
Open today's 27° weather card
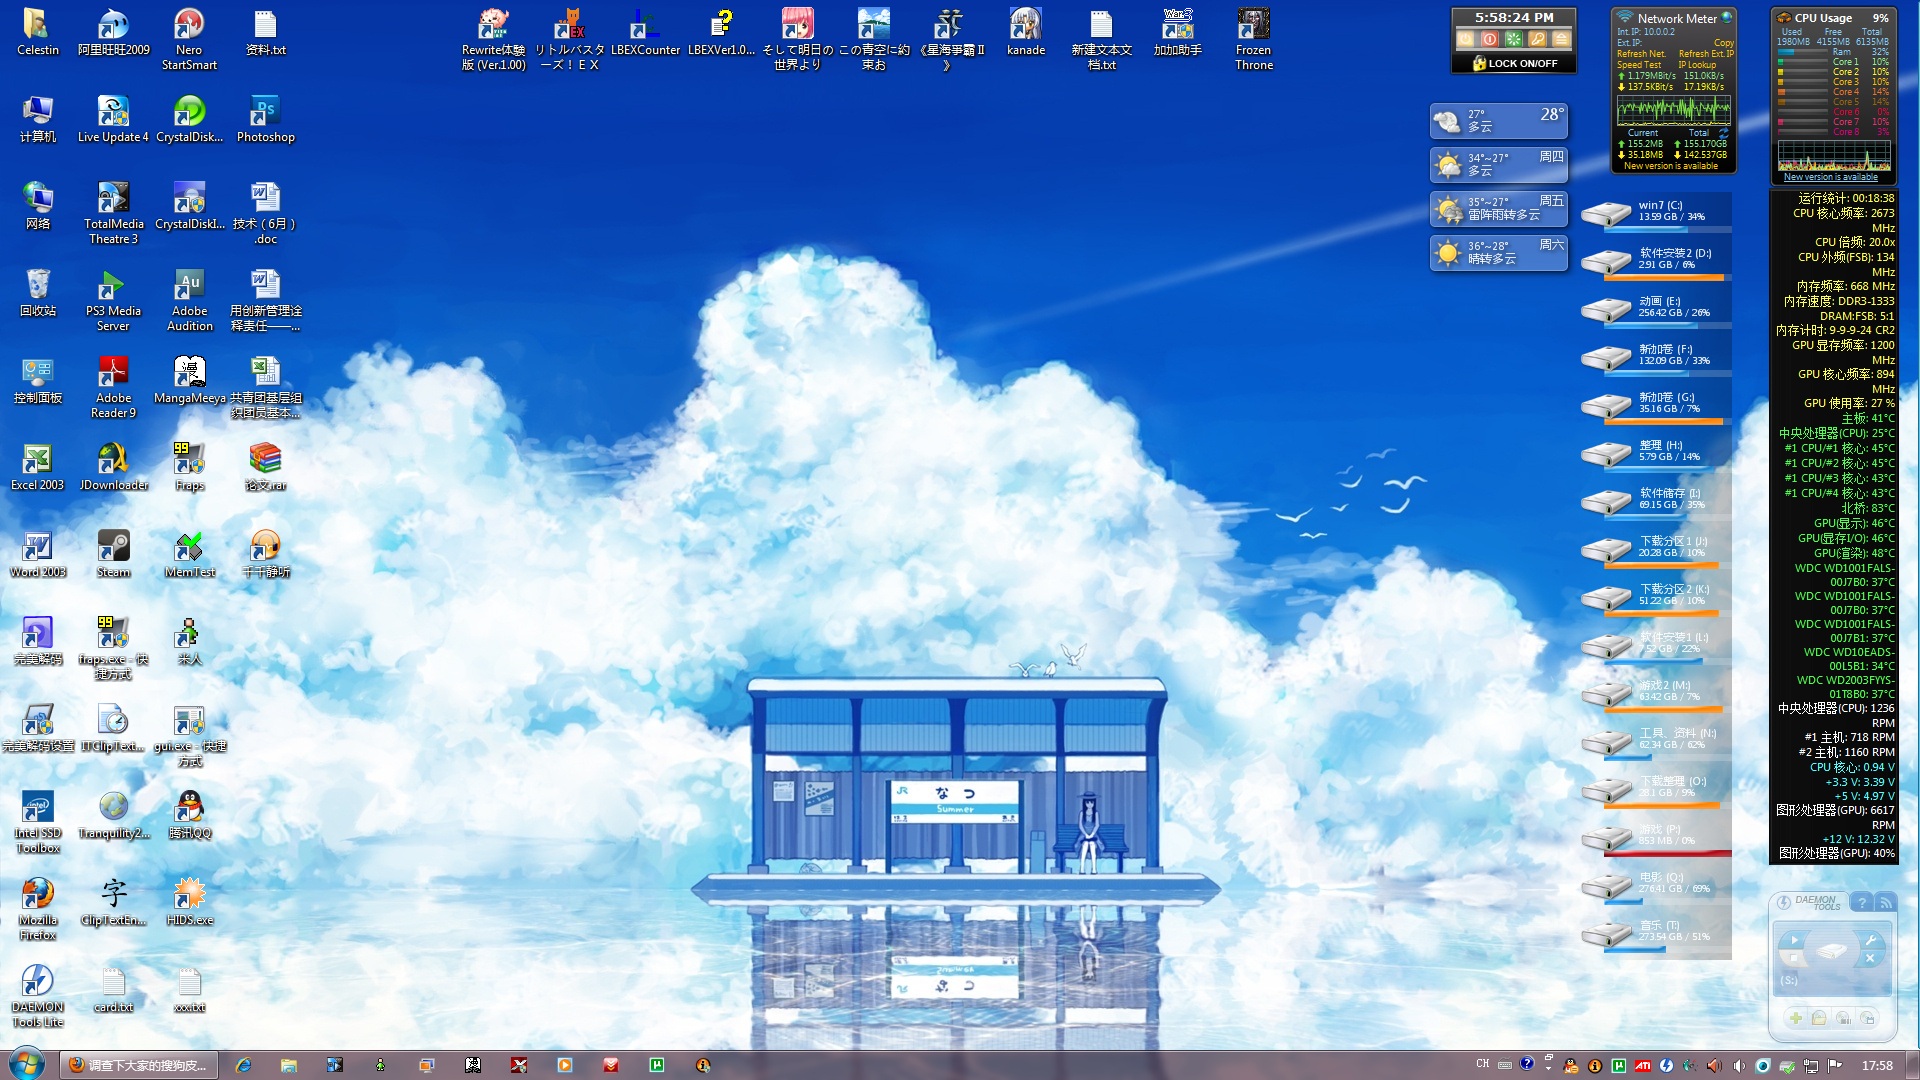(1498, 121)
